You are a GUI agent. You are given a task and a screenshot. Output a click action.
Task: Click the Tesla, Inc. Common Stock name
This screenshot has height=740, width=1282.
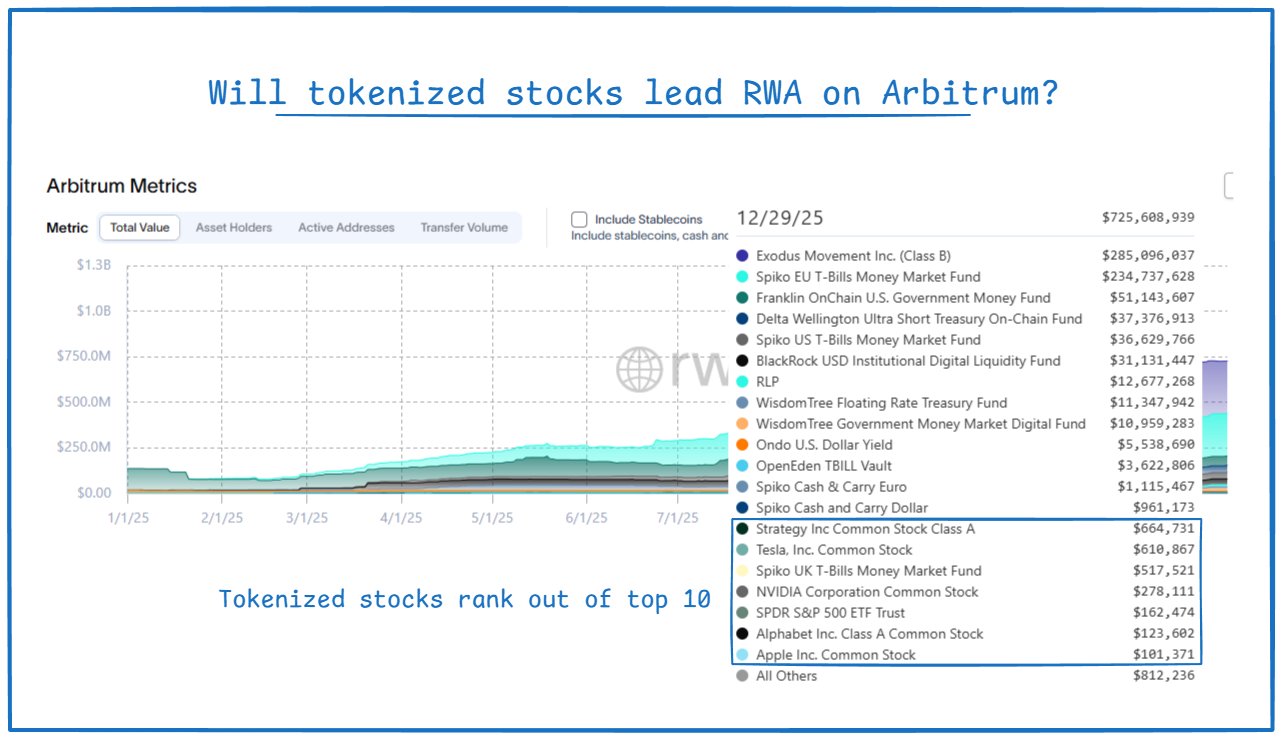tap(834, 550)
